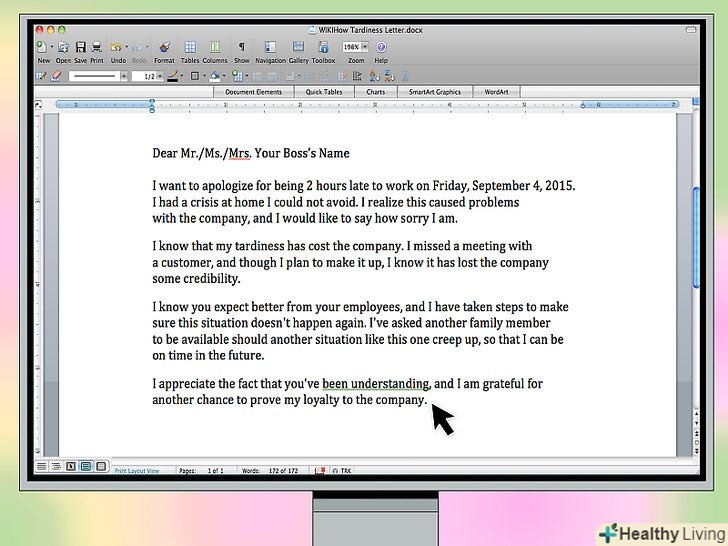This screenshot has width=728, height=546.
Task: Click the vertical scrollbar thumb
Action: [x=696, y=237]
